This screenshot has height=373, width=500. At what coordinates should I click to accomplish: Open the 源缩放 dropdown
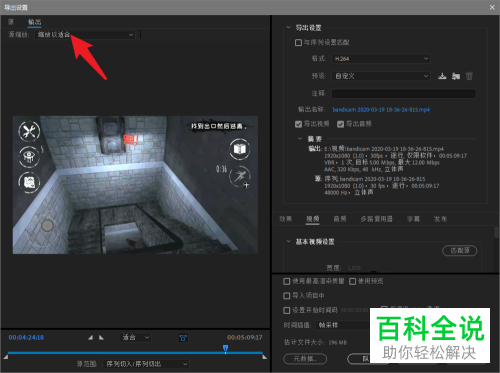coord(85,35)
